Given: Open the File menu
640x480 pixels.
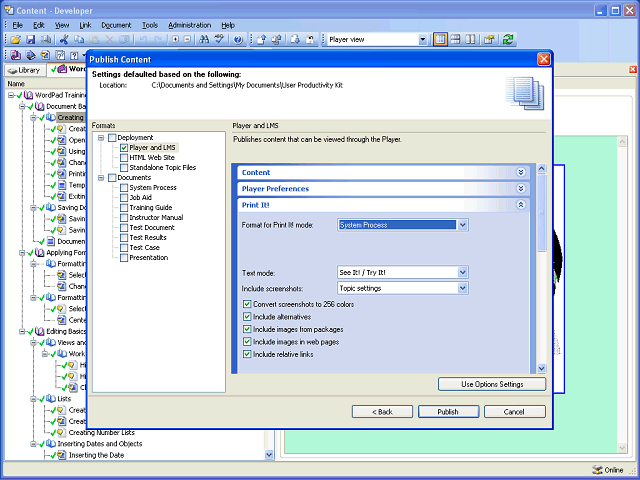Looking at the screenshot, I should [x=18, y=25].
